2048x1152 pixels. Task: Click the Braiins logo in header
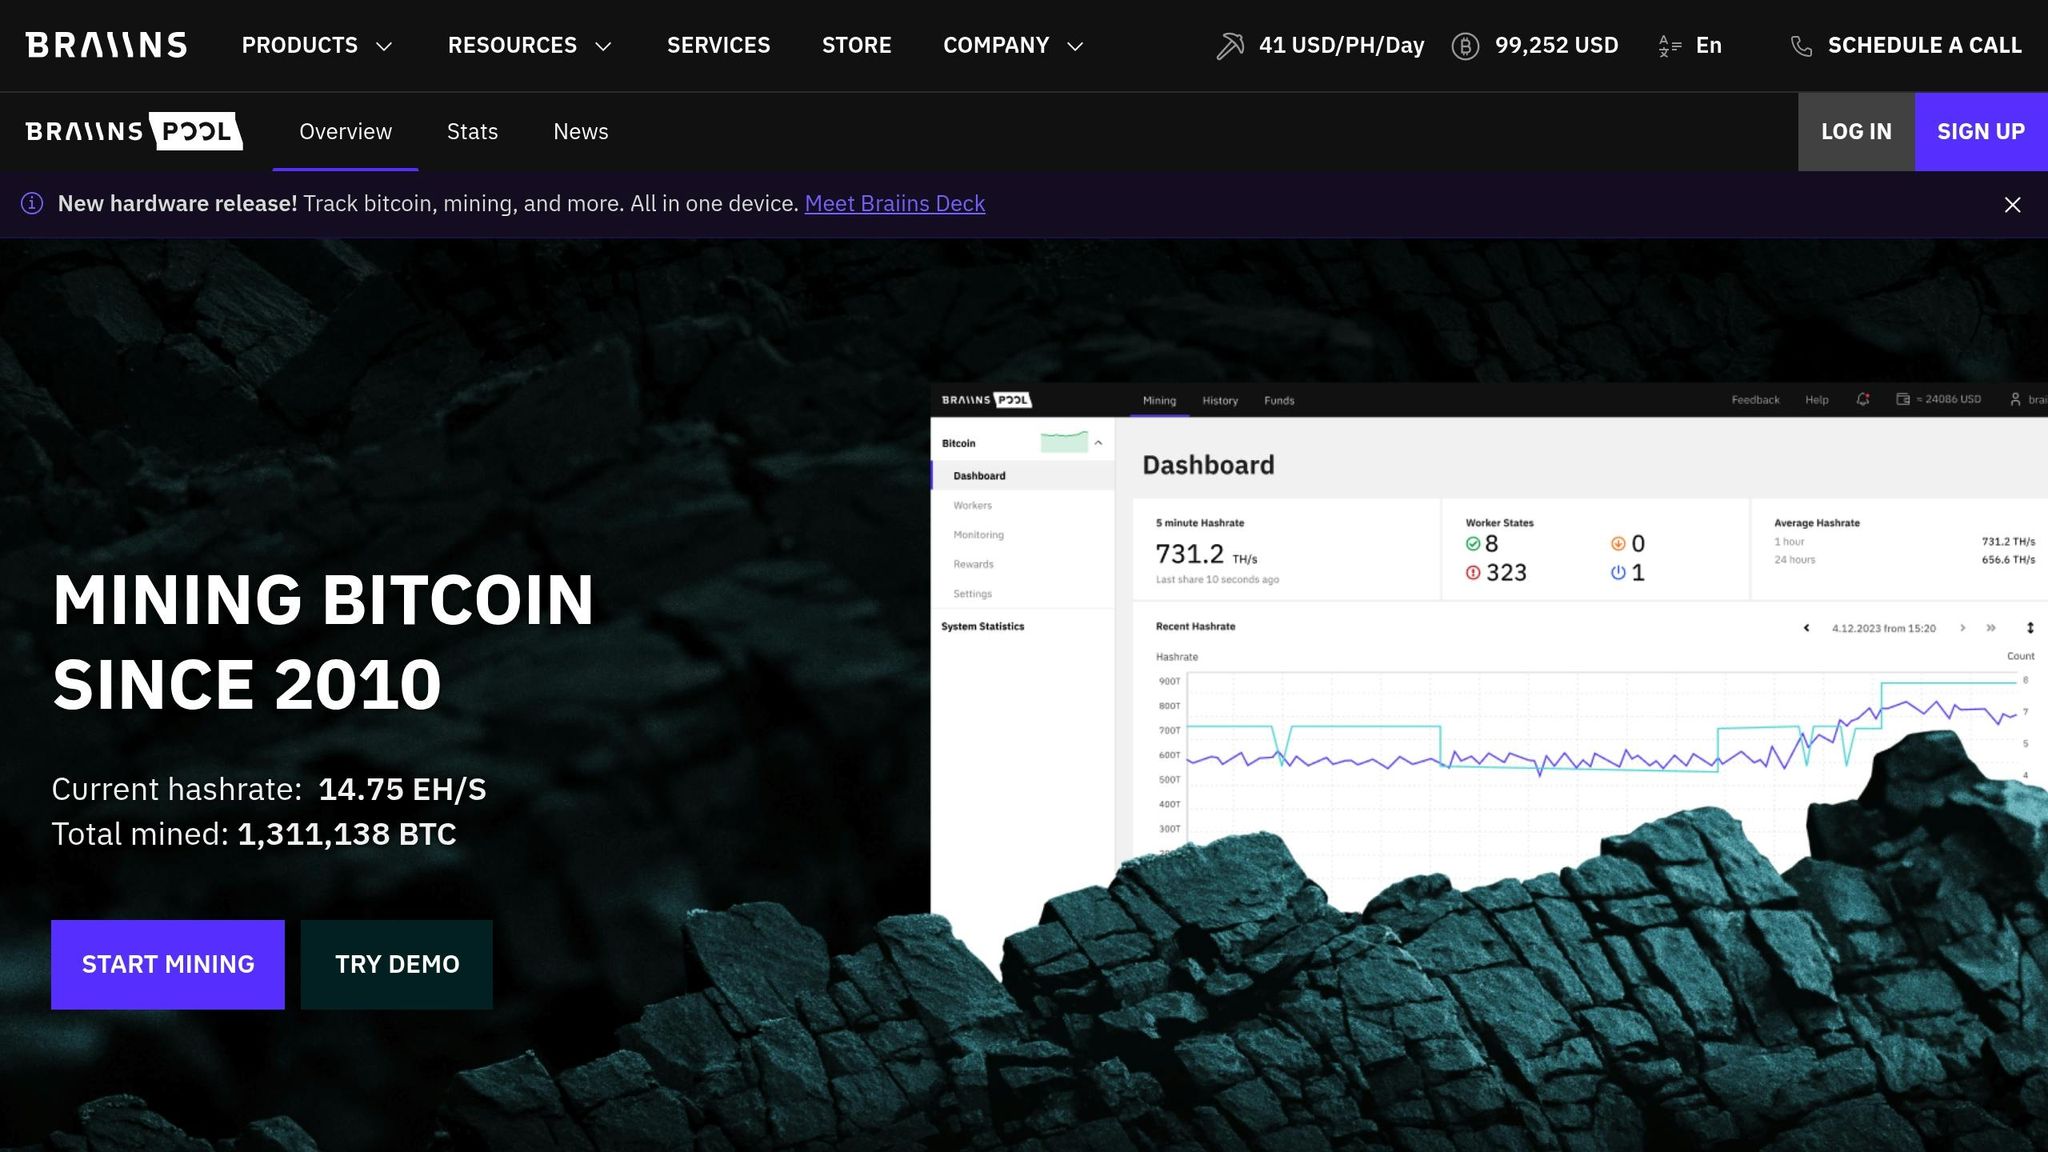tap(106, 45)
